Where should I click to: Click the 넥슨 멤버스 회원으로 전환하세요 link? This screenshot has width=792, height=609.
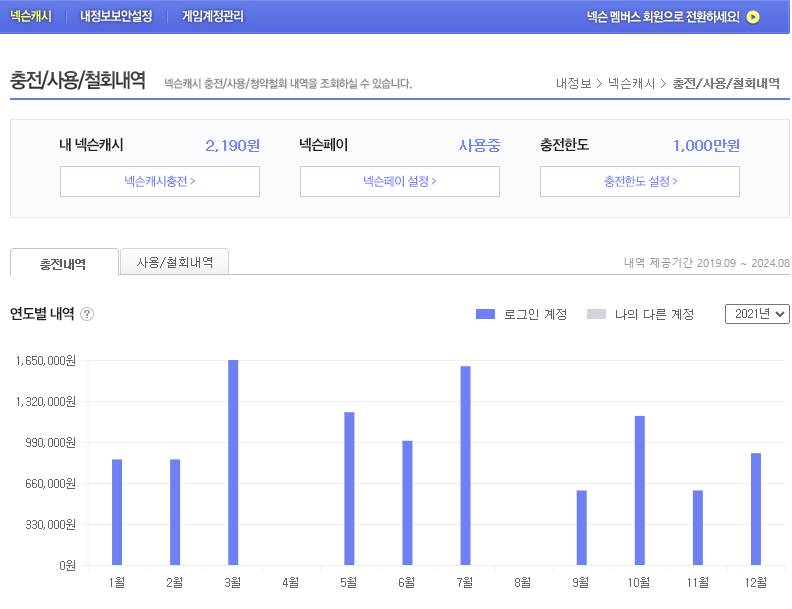[x=663, y=17]
